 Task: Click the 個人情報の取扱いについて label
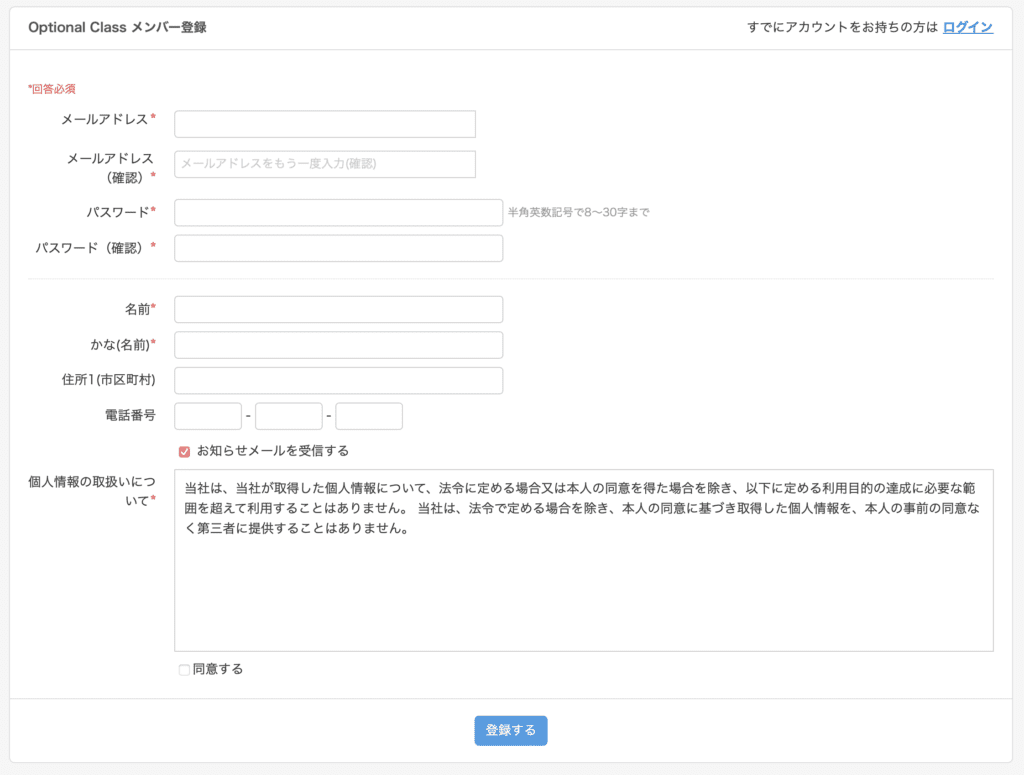(x=91, y=490)
